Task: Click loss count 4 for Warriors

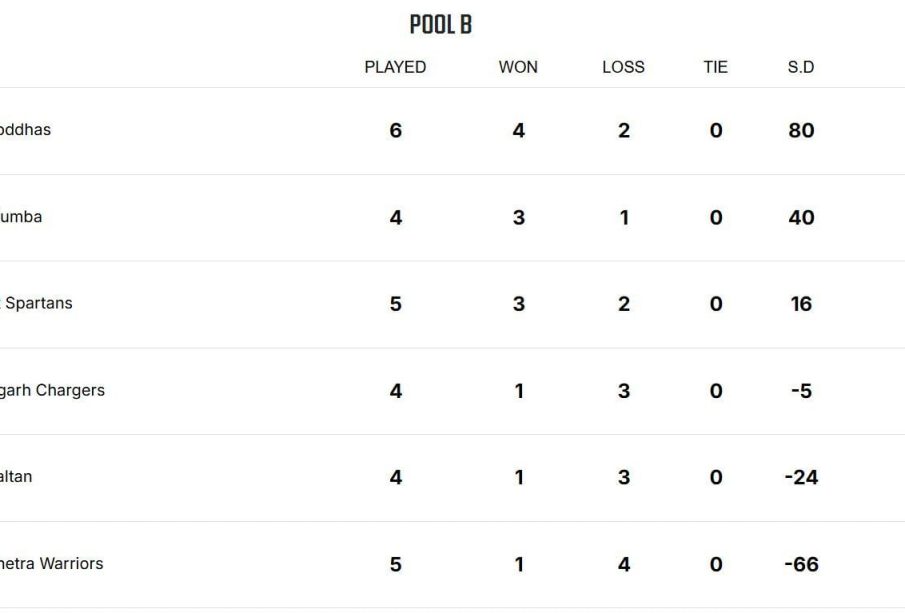Action: [x=624, y=565]
